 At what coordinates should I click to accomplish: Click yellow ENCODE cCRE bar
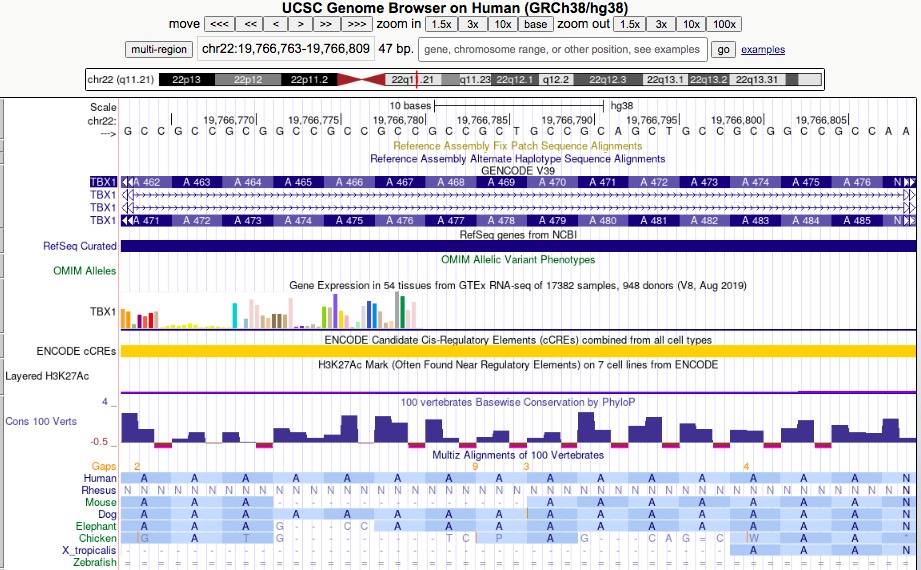(518, 351)
